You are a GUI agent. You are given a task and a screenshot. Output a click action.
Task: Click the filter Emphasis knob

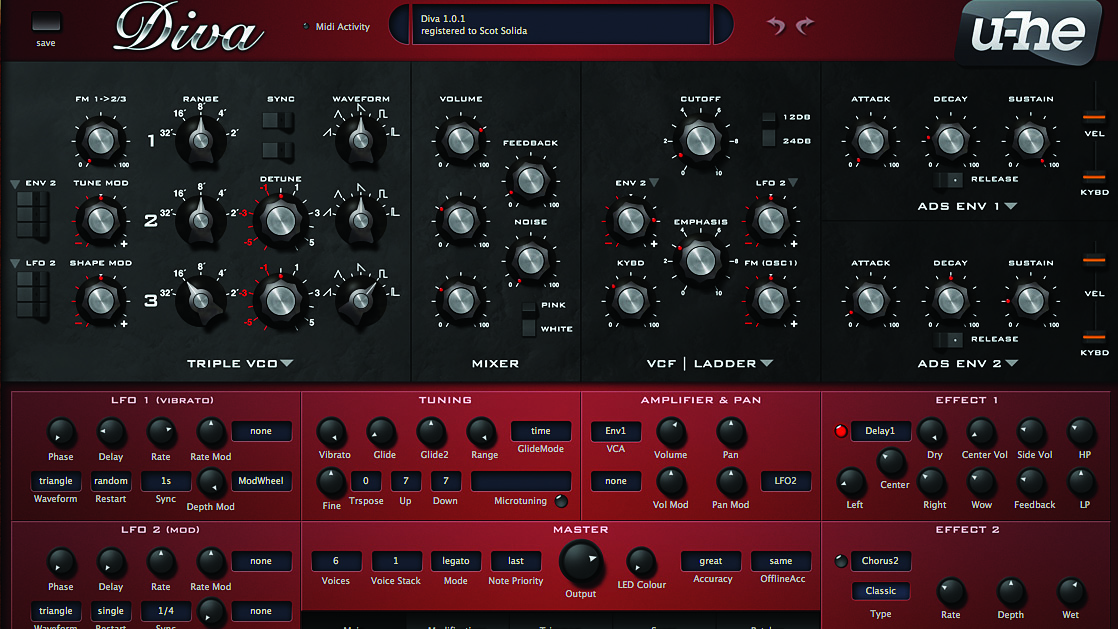700,261
